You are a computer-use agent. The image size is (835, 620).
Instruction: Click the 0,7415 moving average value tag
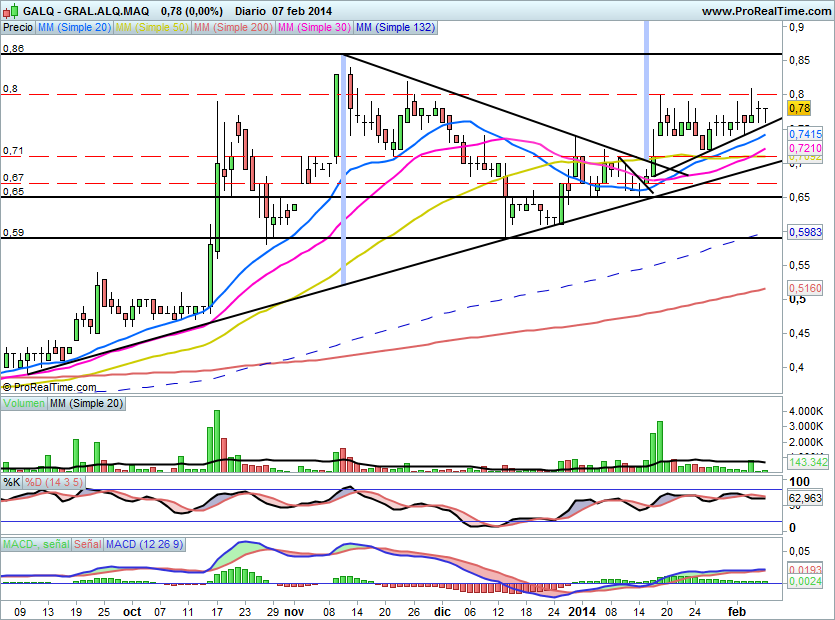805,134
